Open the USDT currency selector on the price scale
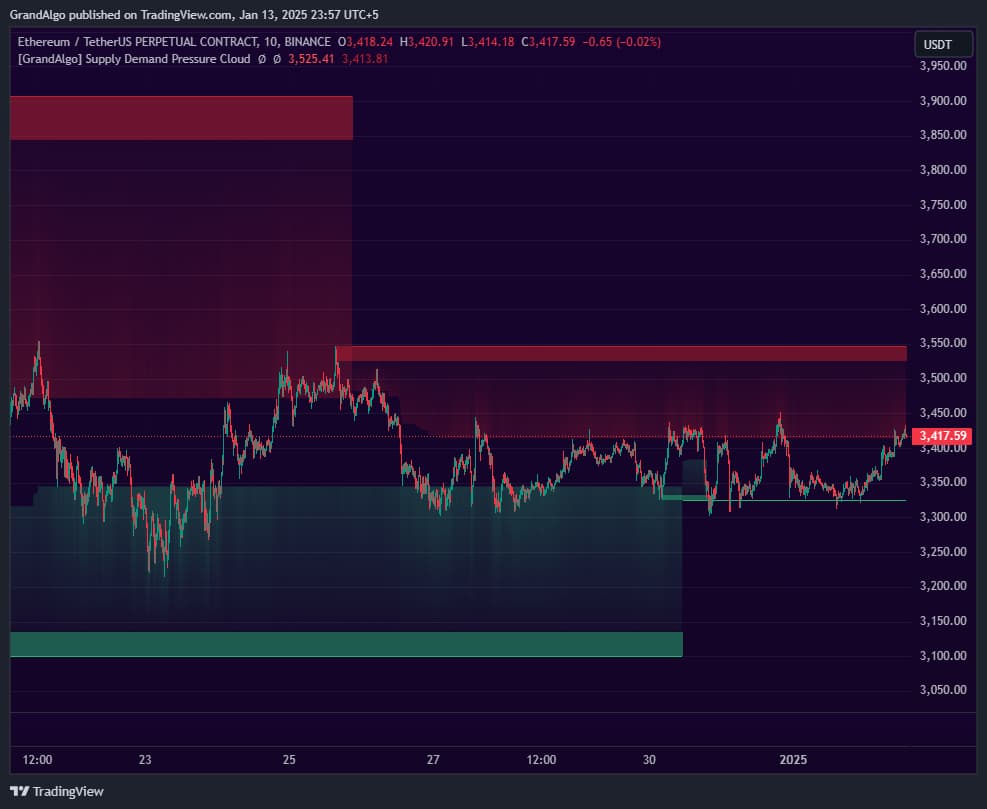Viewport: 987px width, 809px height. click(941, 44)
